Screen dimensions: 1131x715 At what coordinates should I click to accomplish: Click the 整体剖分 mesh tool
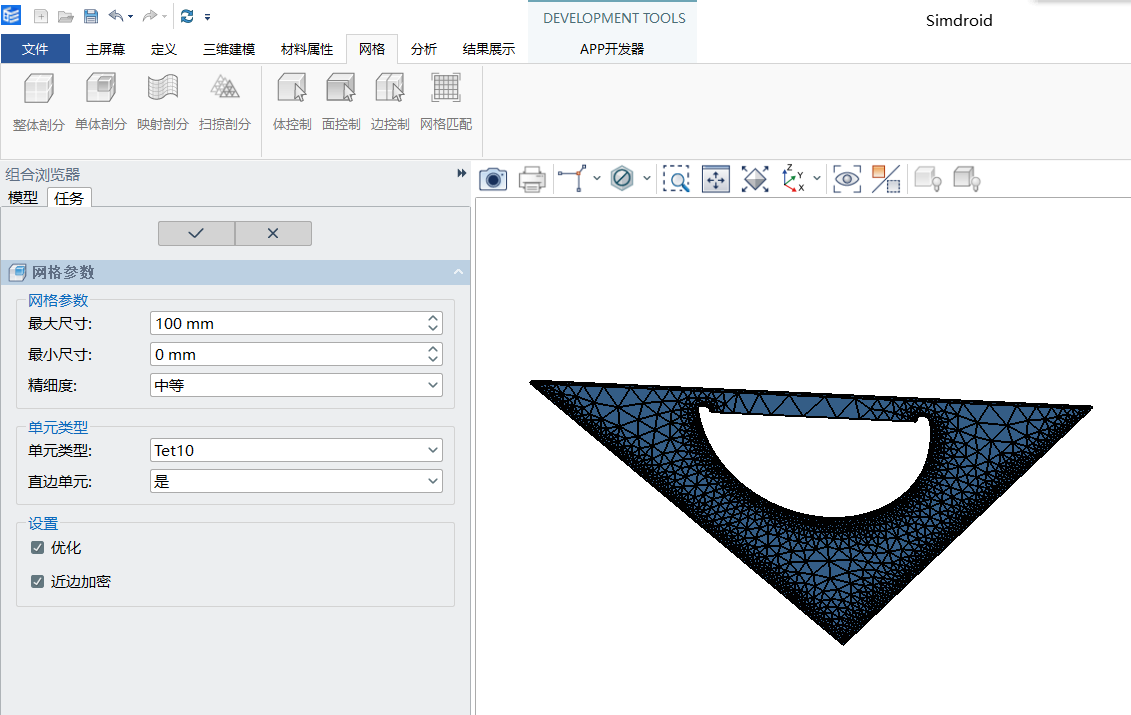(x=39, y=102)
